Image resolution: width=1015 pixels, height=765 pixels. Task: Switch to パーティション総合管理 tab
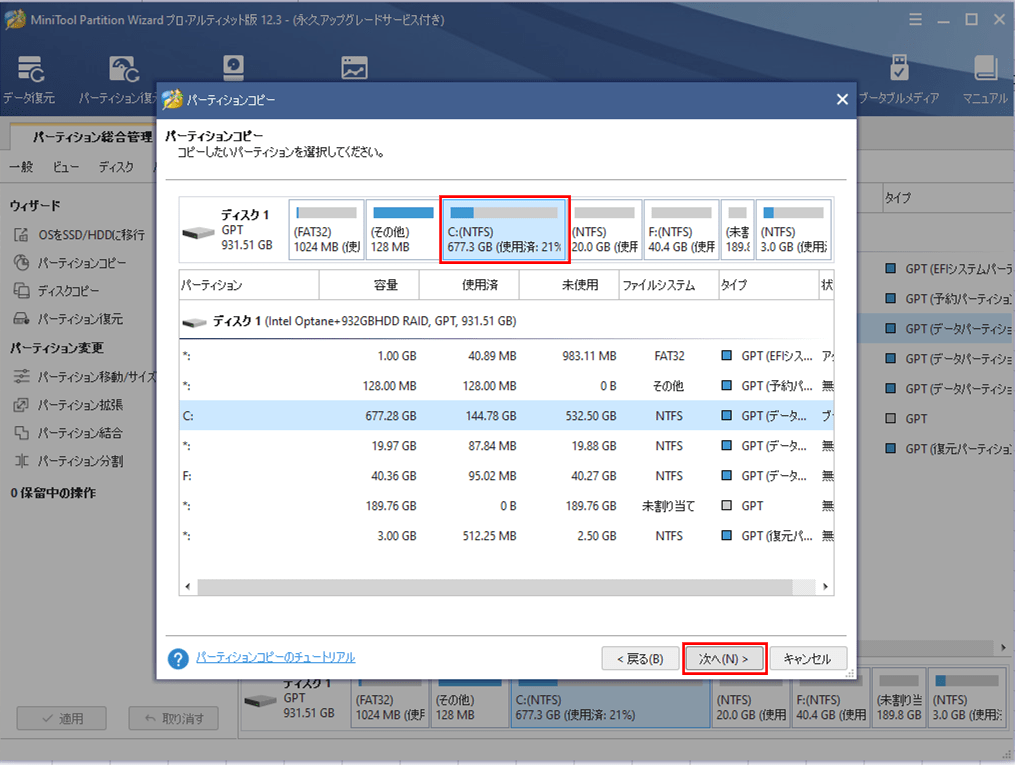(93, 137)
